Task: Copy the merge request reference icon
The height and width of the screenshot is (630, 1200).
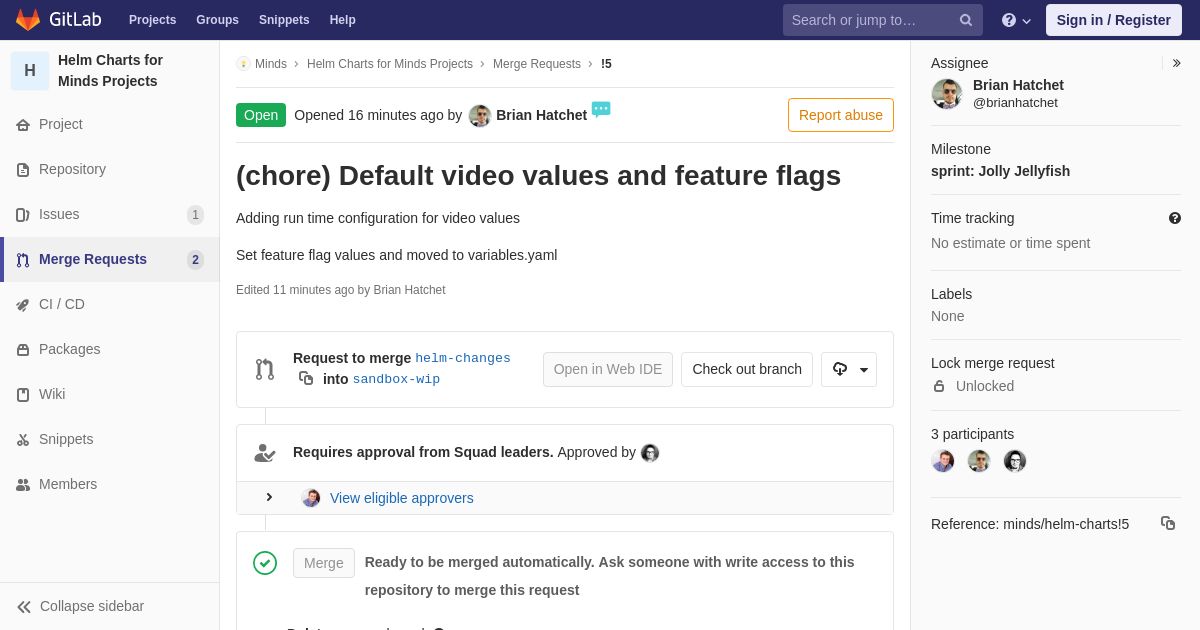Action: 1168,523
